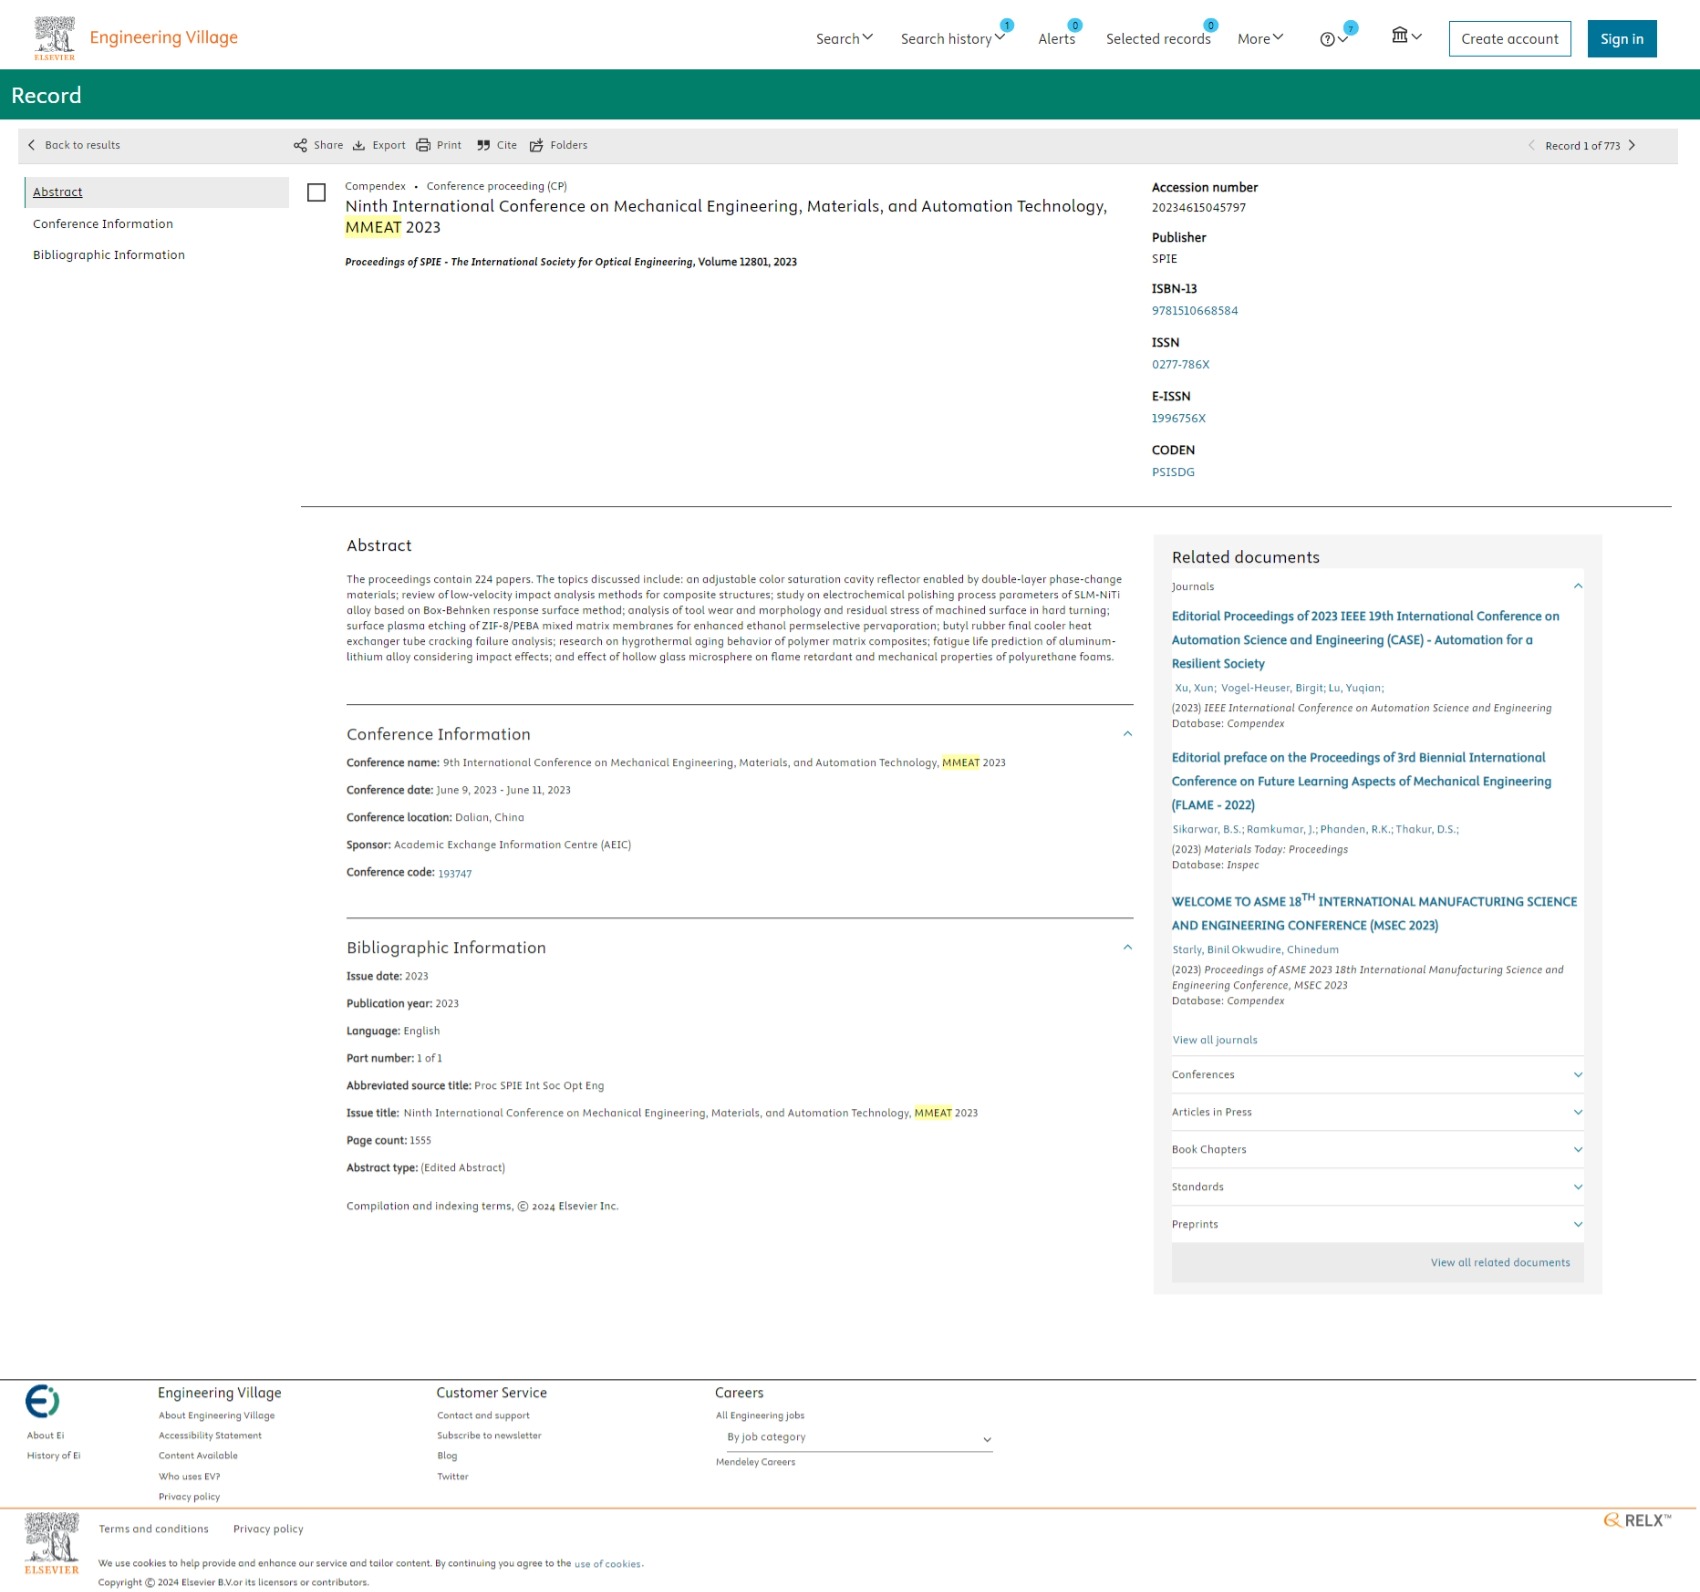Click the Create account button
The image size is (1700, 1592).
pos(1509,39)
